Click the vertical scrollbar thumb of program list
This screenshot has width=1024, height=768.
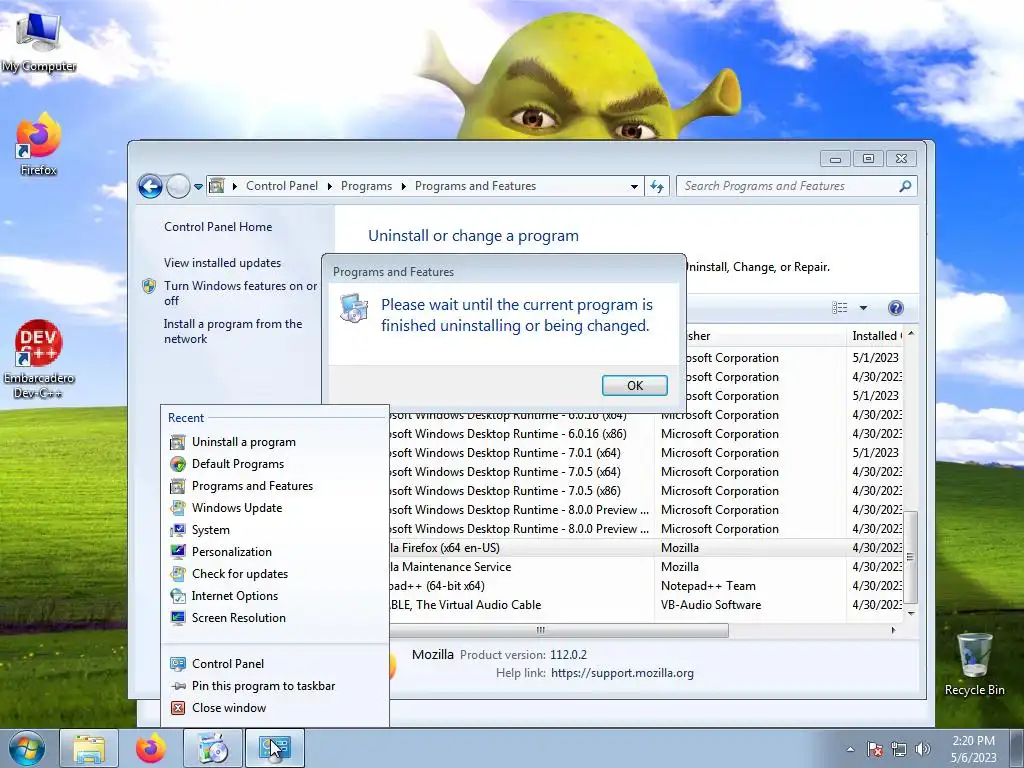pyautogui.click(x=910, y=557)
